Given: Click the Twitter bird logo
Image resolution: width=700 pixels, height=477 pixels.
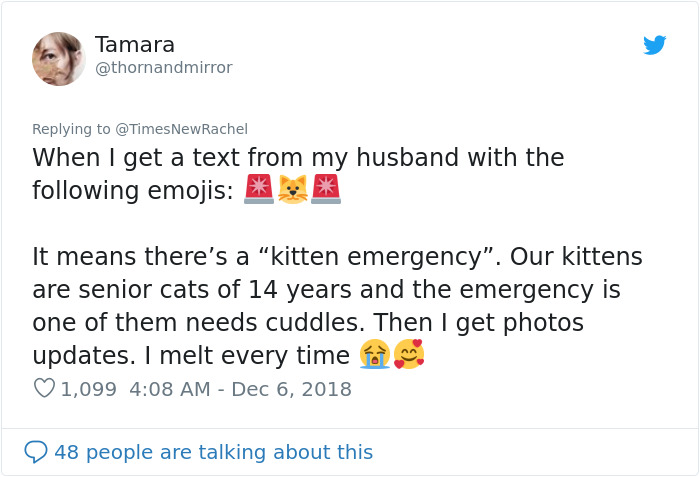Looking at the screenshot, I should point(655,45).
